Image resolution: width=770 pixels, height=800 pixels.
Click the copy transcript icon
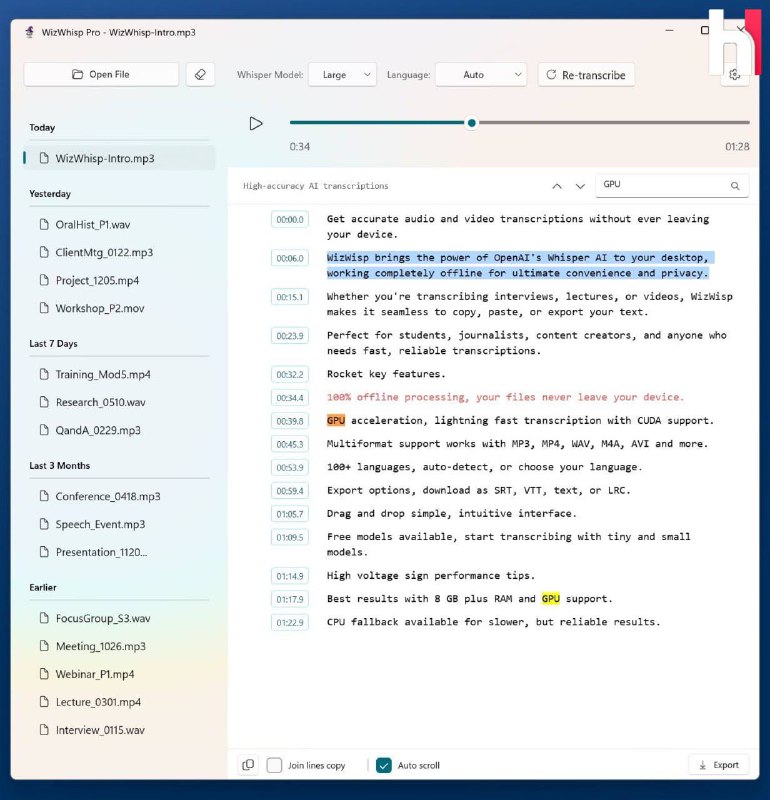pyautogui.click(x=248, y=765)
